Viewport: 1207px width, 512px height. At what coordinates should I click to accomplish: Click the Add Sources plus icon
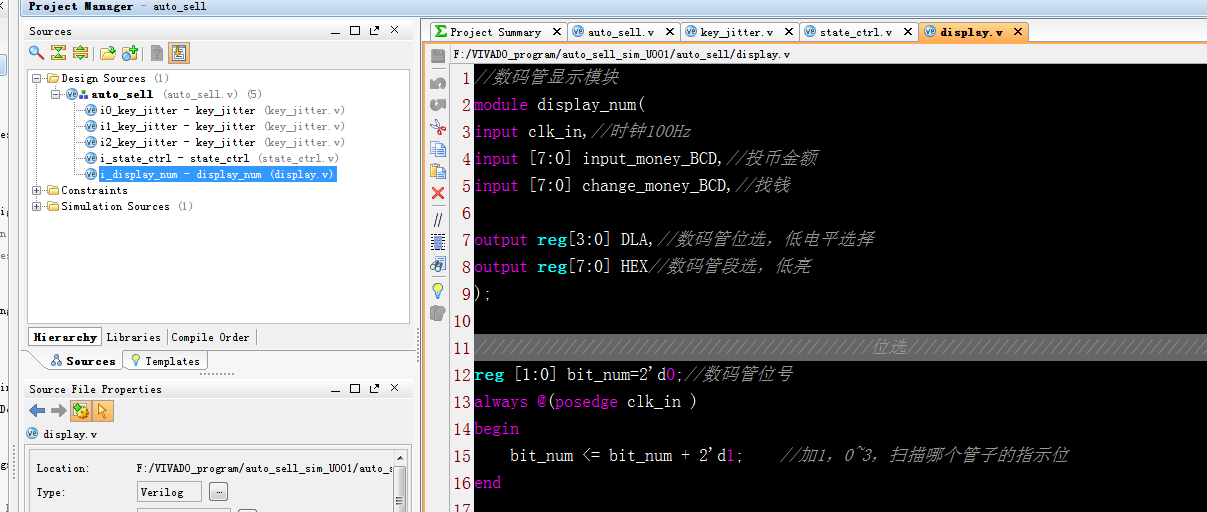pyautogui.click(x=129, y=53)
